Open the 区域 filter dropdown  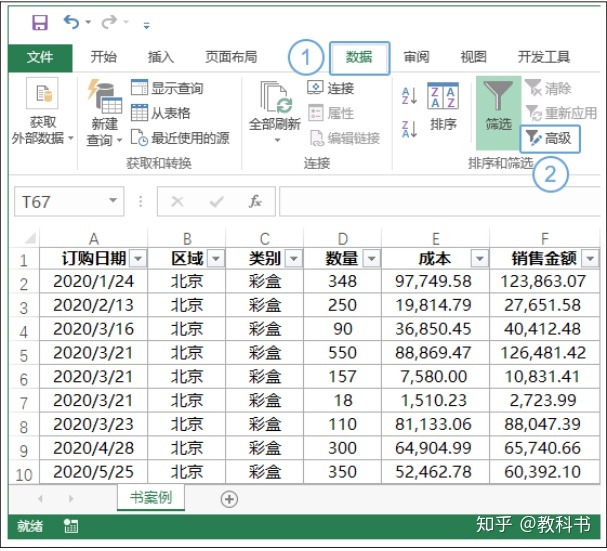216,258
